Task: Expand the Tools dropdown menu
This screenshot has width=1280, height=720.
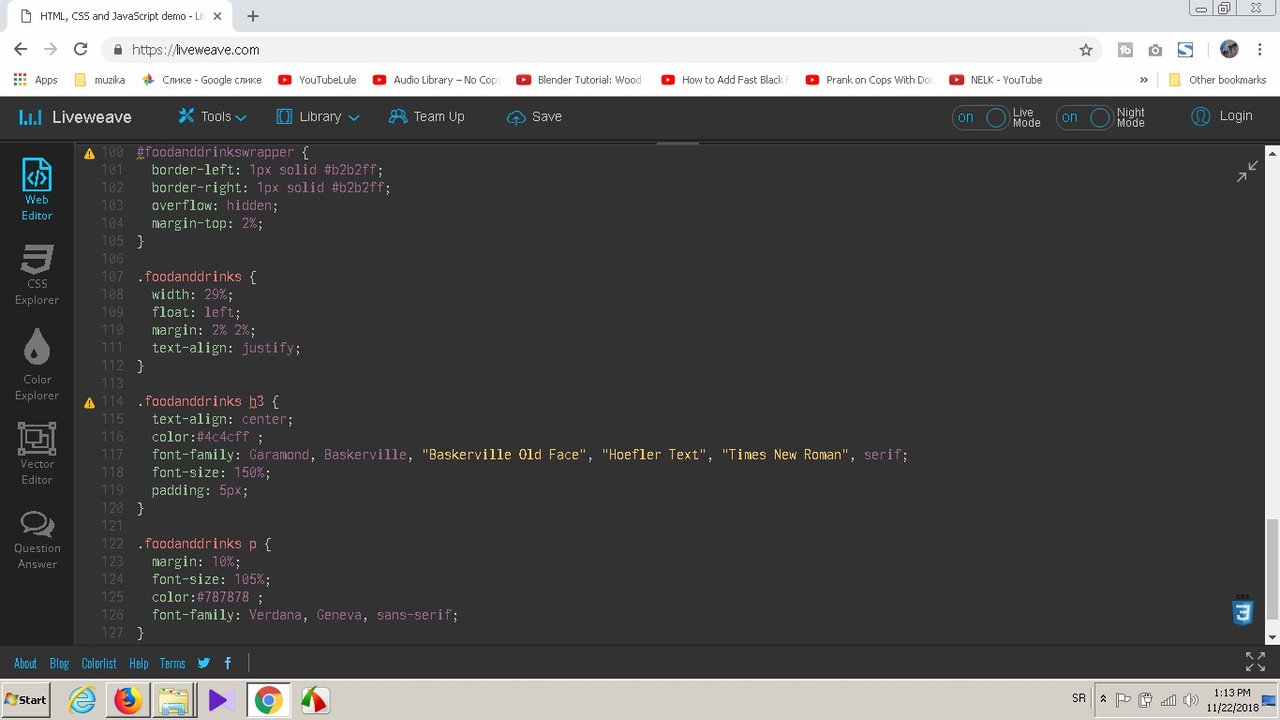Action: click(212, 117)
